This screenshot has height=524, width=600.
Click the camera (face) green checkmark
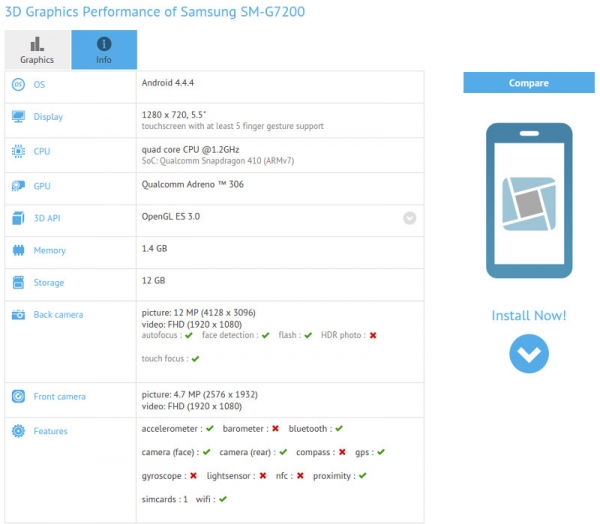coord(207,452)
